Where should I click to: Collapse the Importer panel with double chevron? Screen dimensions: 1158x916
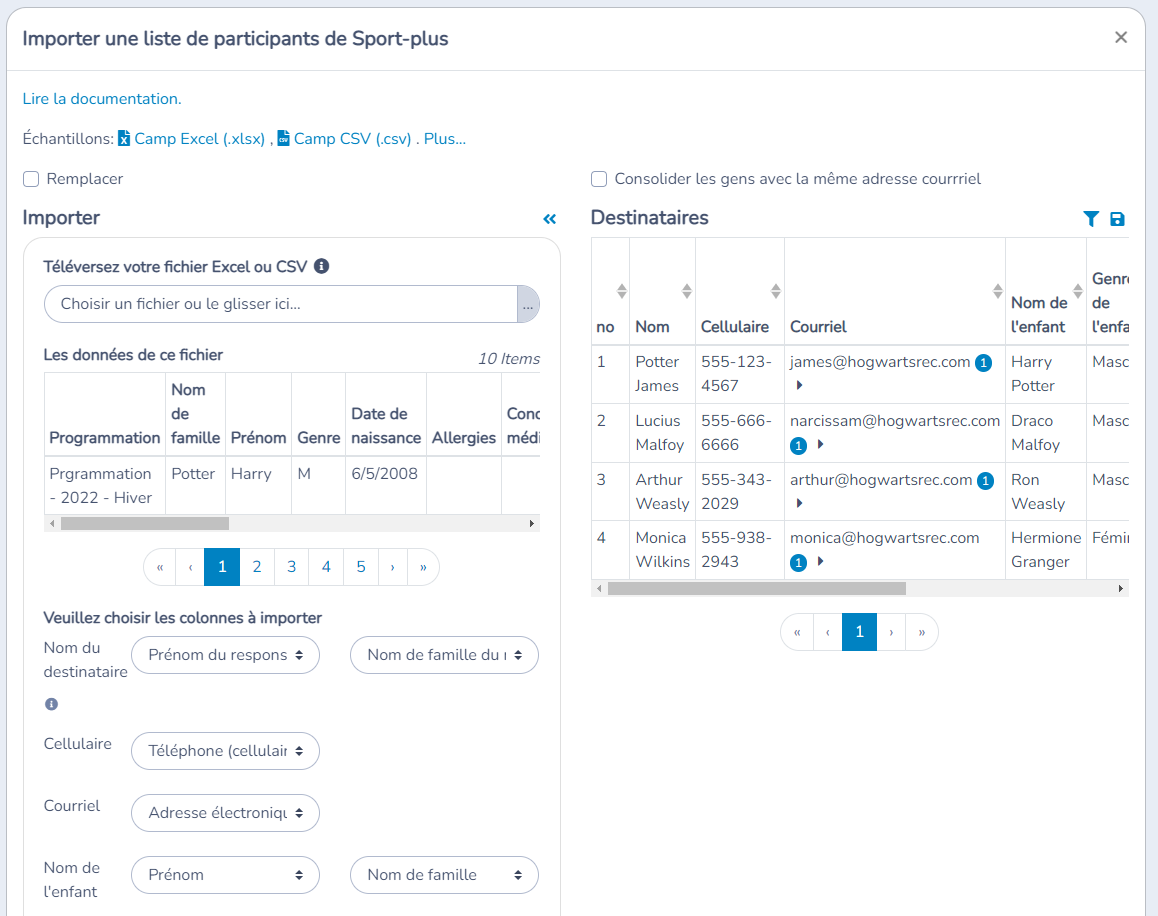(549, 219)
